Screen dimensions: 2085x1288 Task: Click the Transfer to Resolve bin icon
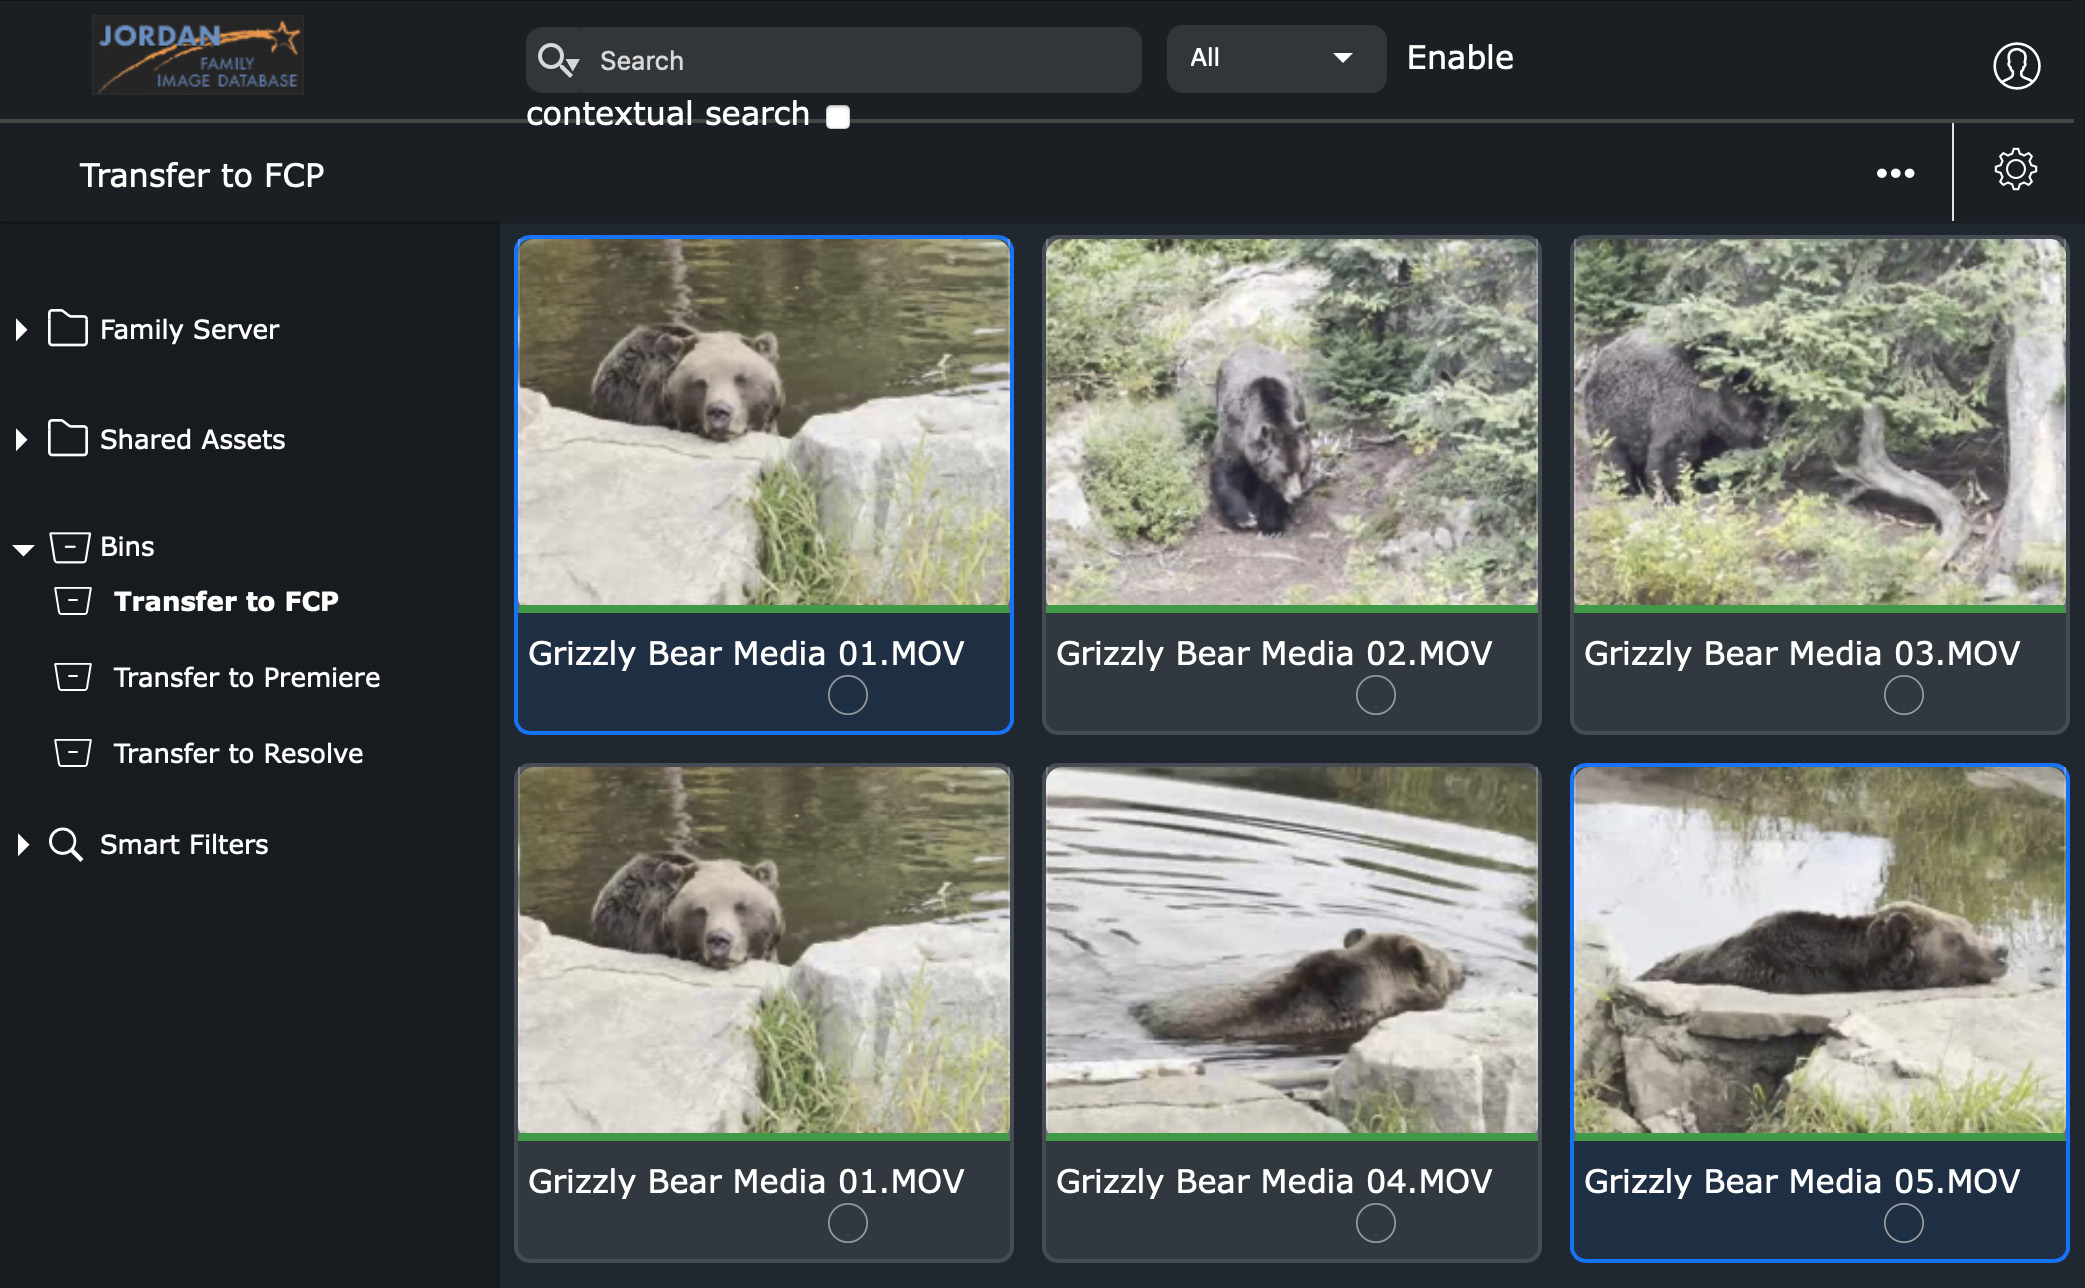tap(73, 753)
